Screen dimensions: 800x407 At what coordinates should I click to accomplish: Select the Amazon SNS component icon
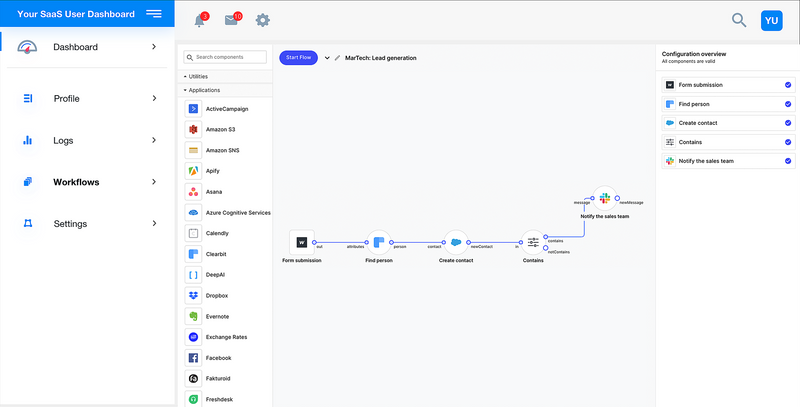(193, 150)
